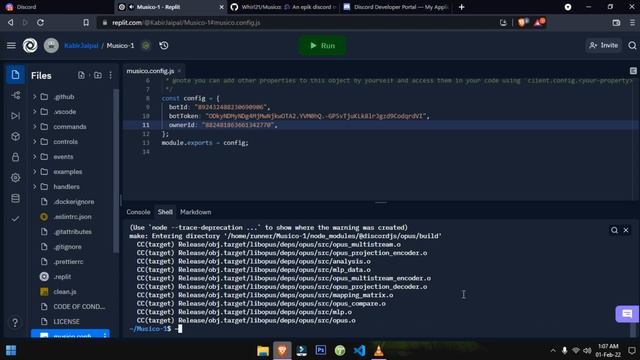Open a new browser tab
Viewport: 640px width, 360px height.
click(461, 7)
